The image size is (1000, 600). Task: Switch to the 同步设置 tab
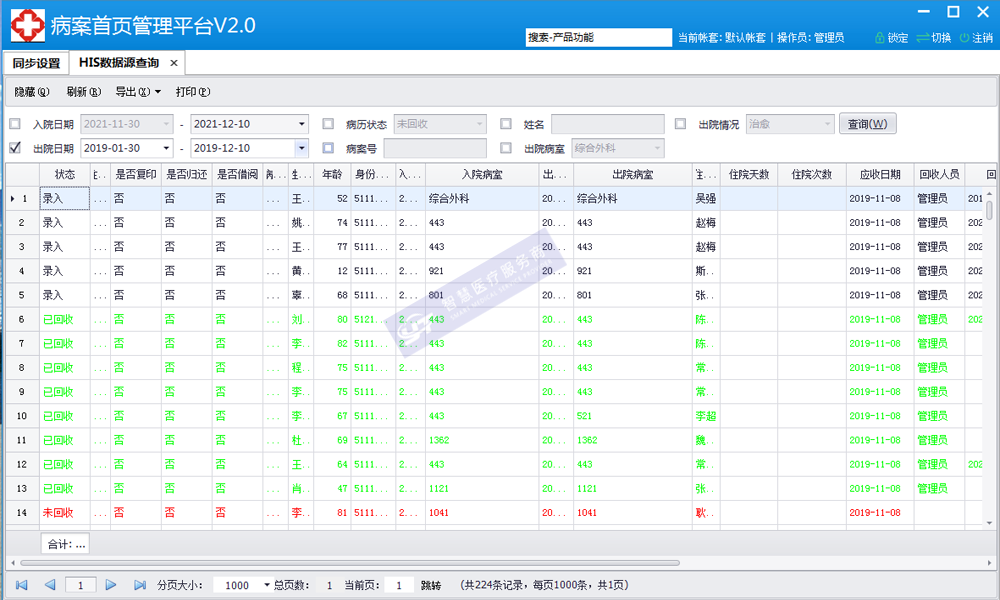(x=36, y=63)
